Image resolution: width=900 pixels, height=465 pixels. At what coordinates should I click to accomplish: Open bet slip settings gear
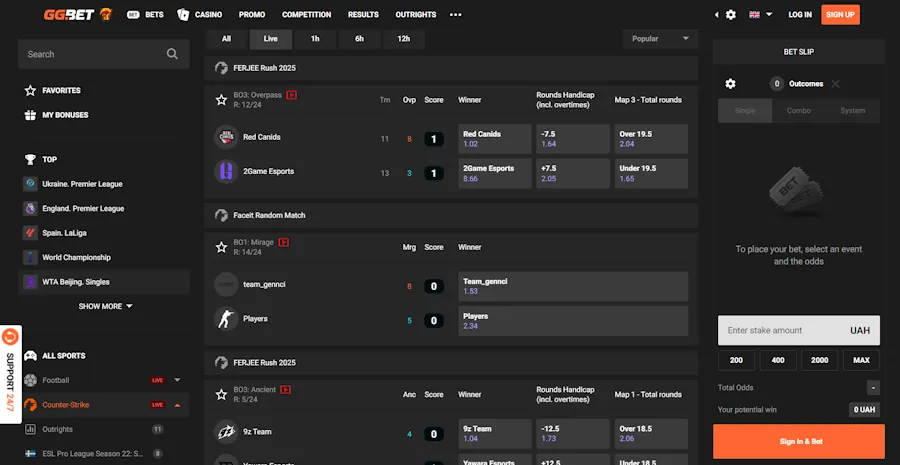730,84
